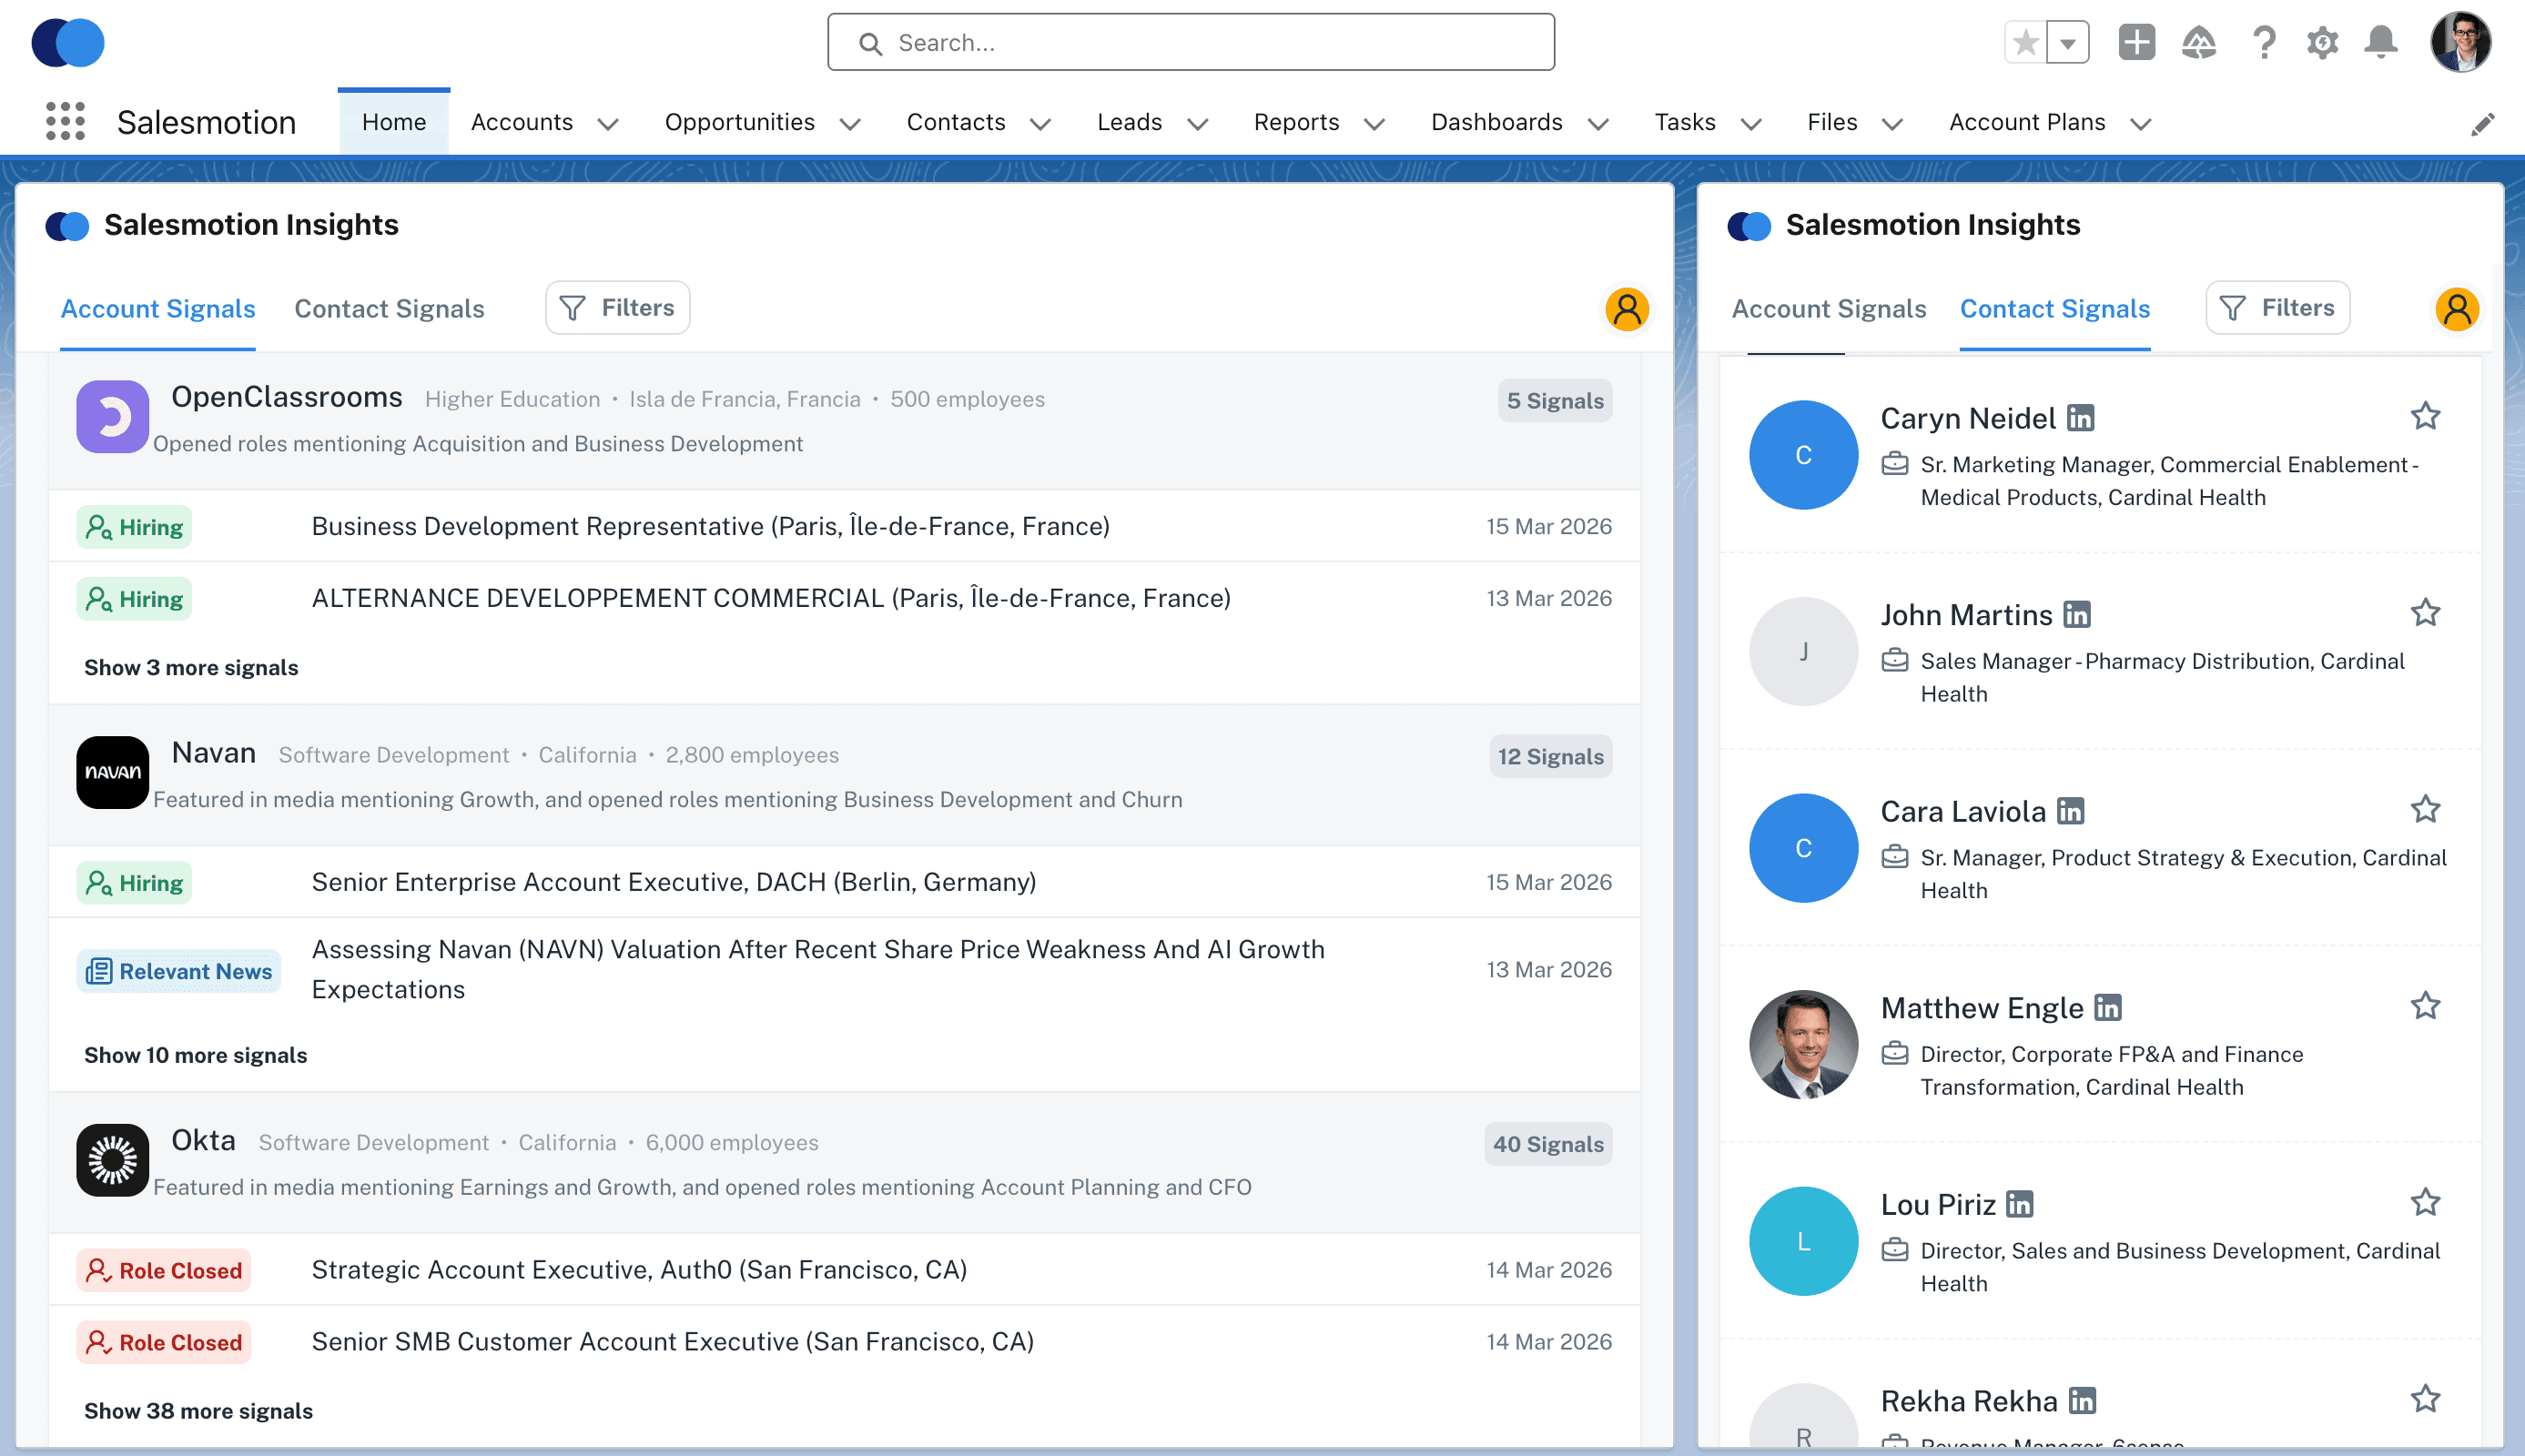Click orange user icon in right panel
The width and height of the screenshot is (2525, 1456).
tap(2456, 310)
